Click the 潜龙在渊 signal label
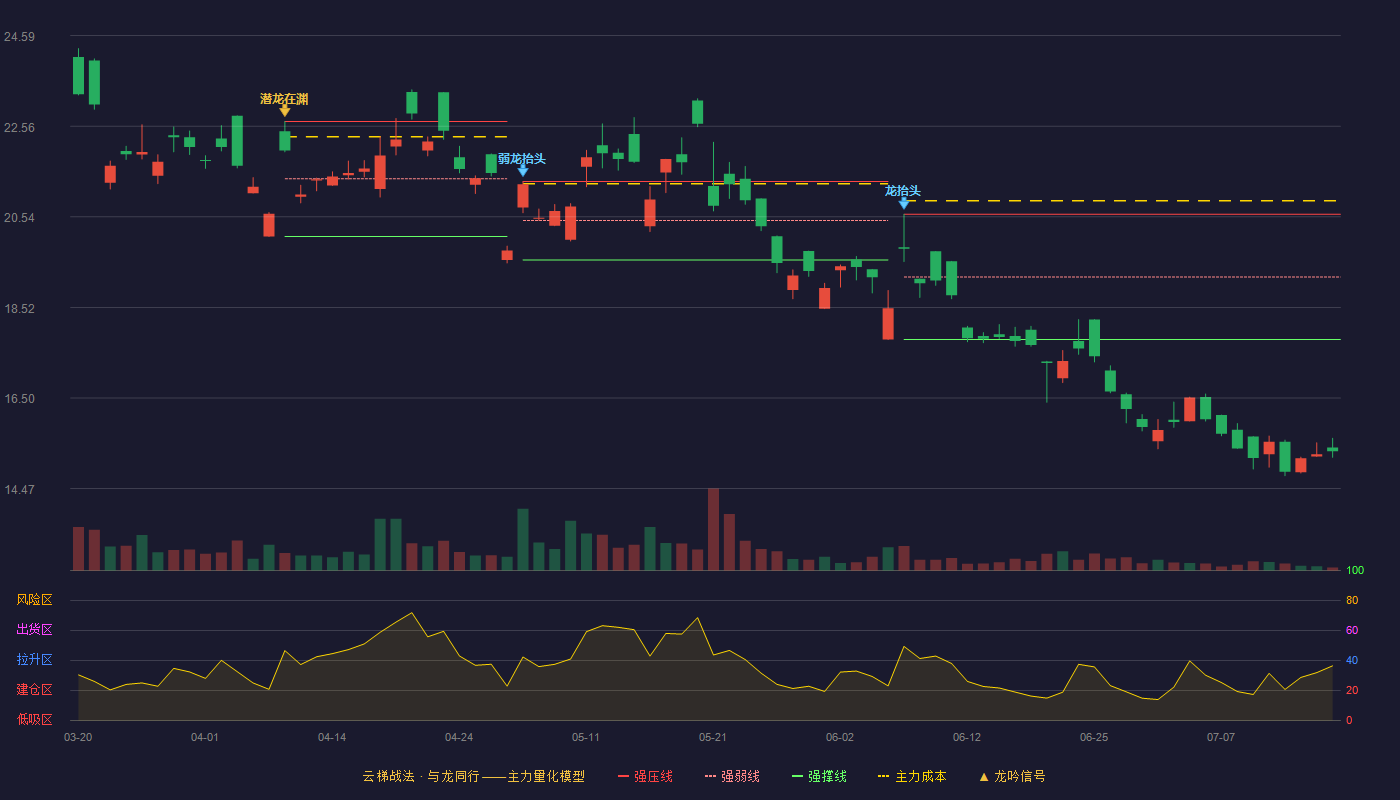This screenshot has width=1400, height=800. tap(284, 99)
